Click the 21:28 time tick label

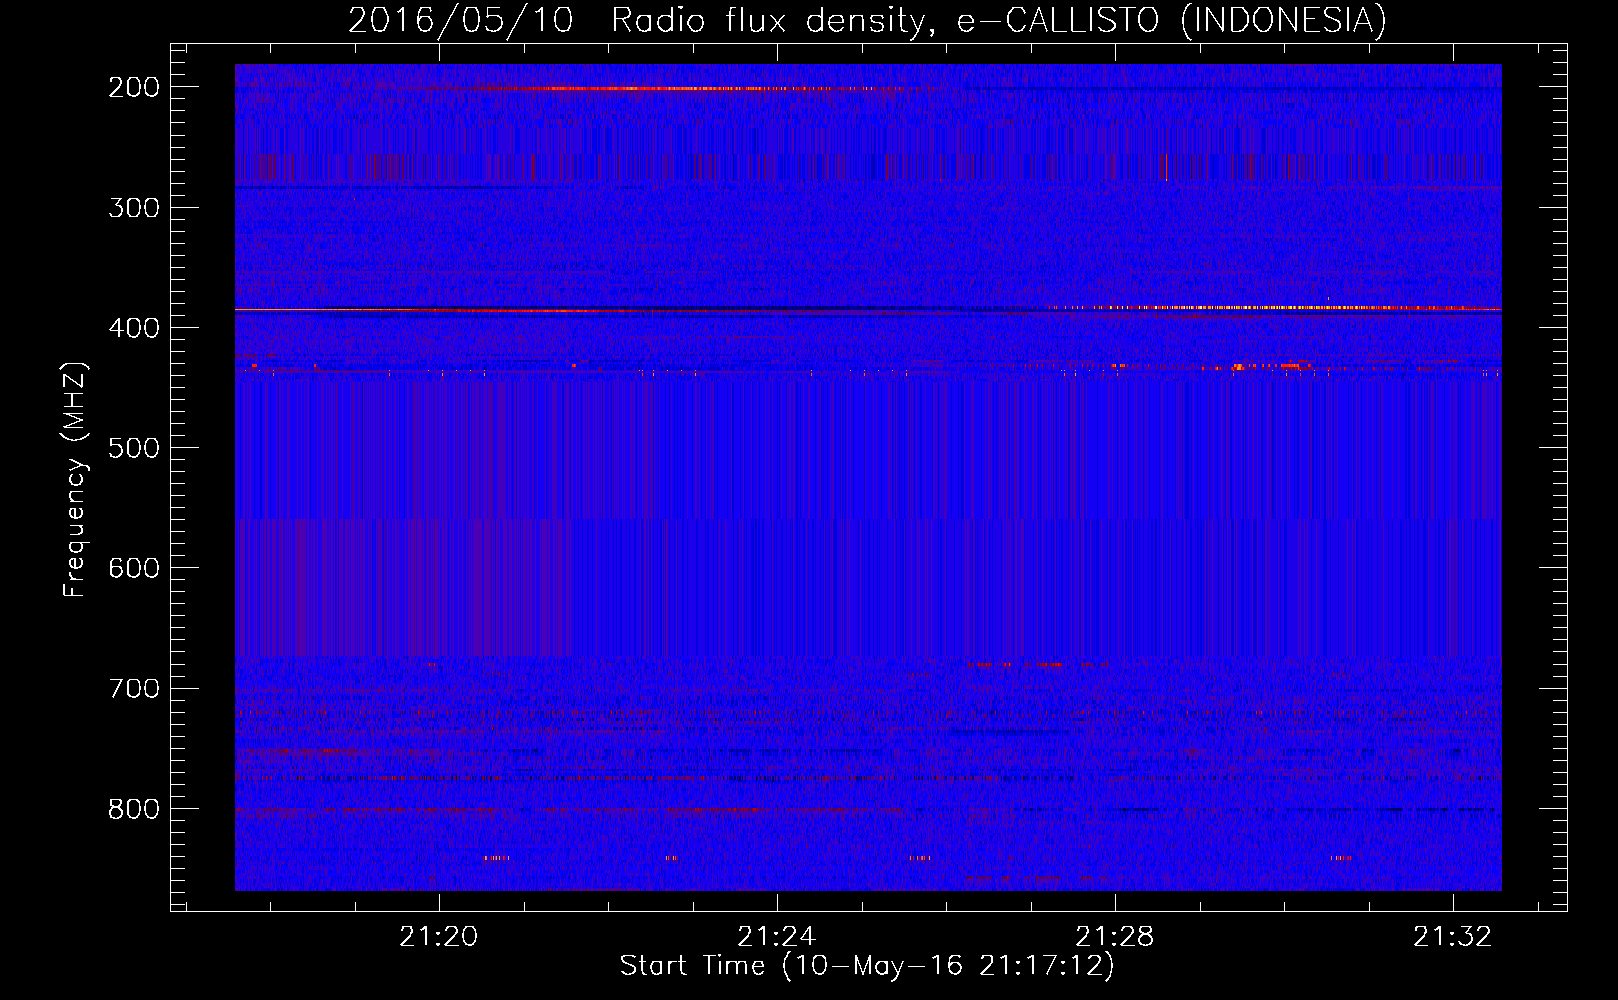[1115, 937]
